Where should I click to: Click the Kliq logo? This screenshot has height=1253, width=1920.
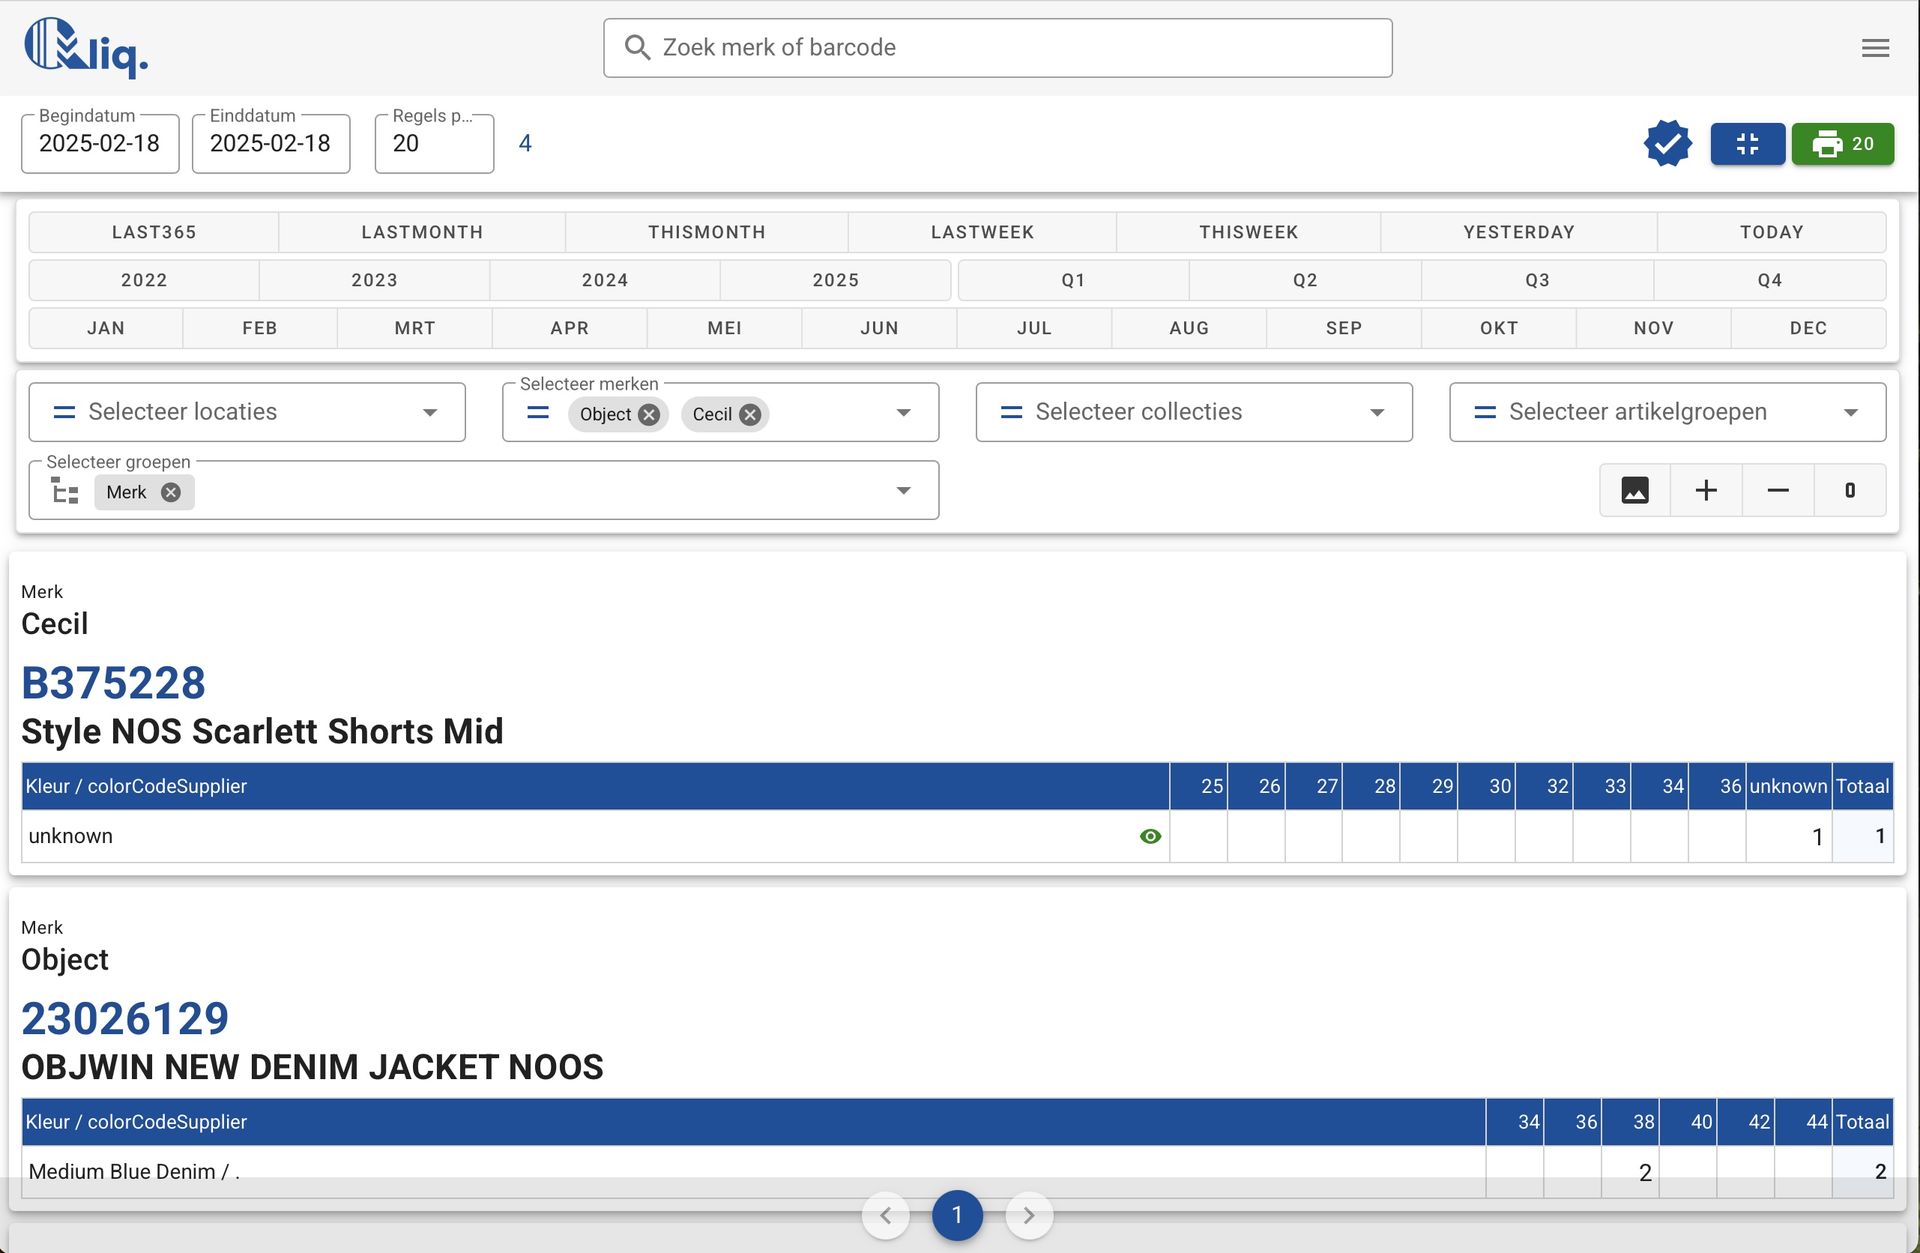(x=86, y=48)
